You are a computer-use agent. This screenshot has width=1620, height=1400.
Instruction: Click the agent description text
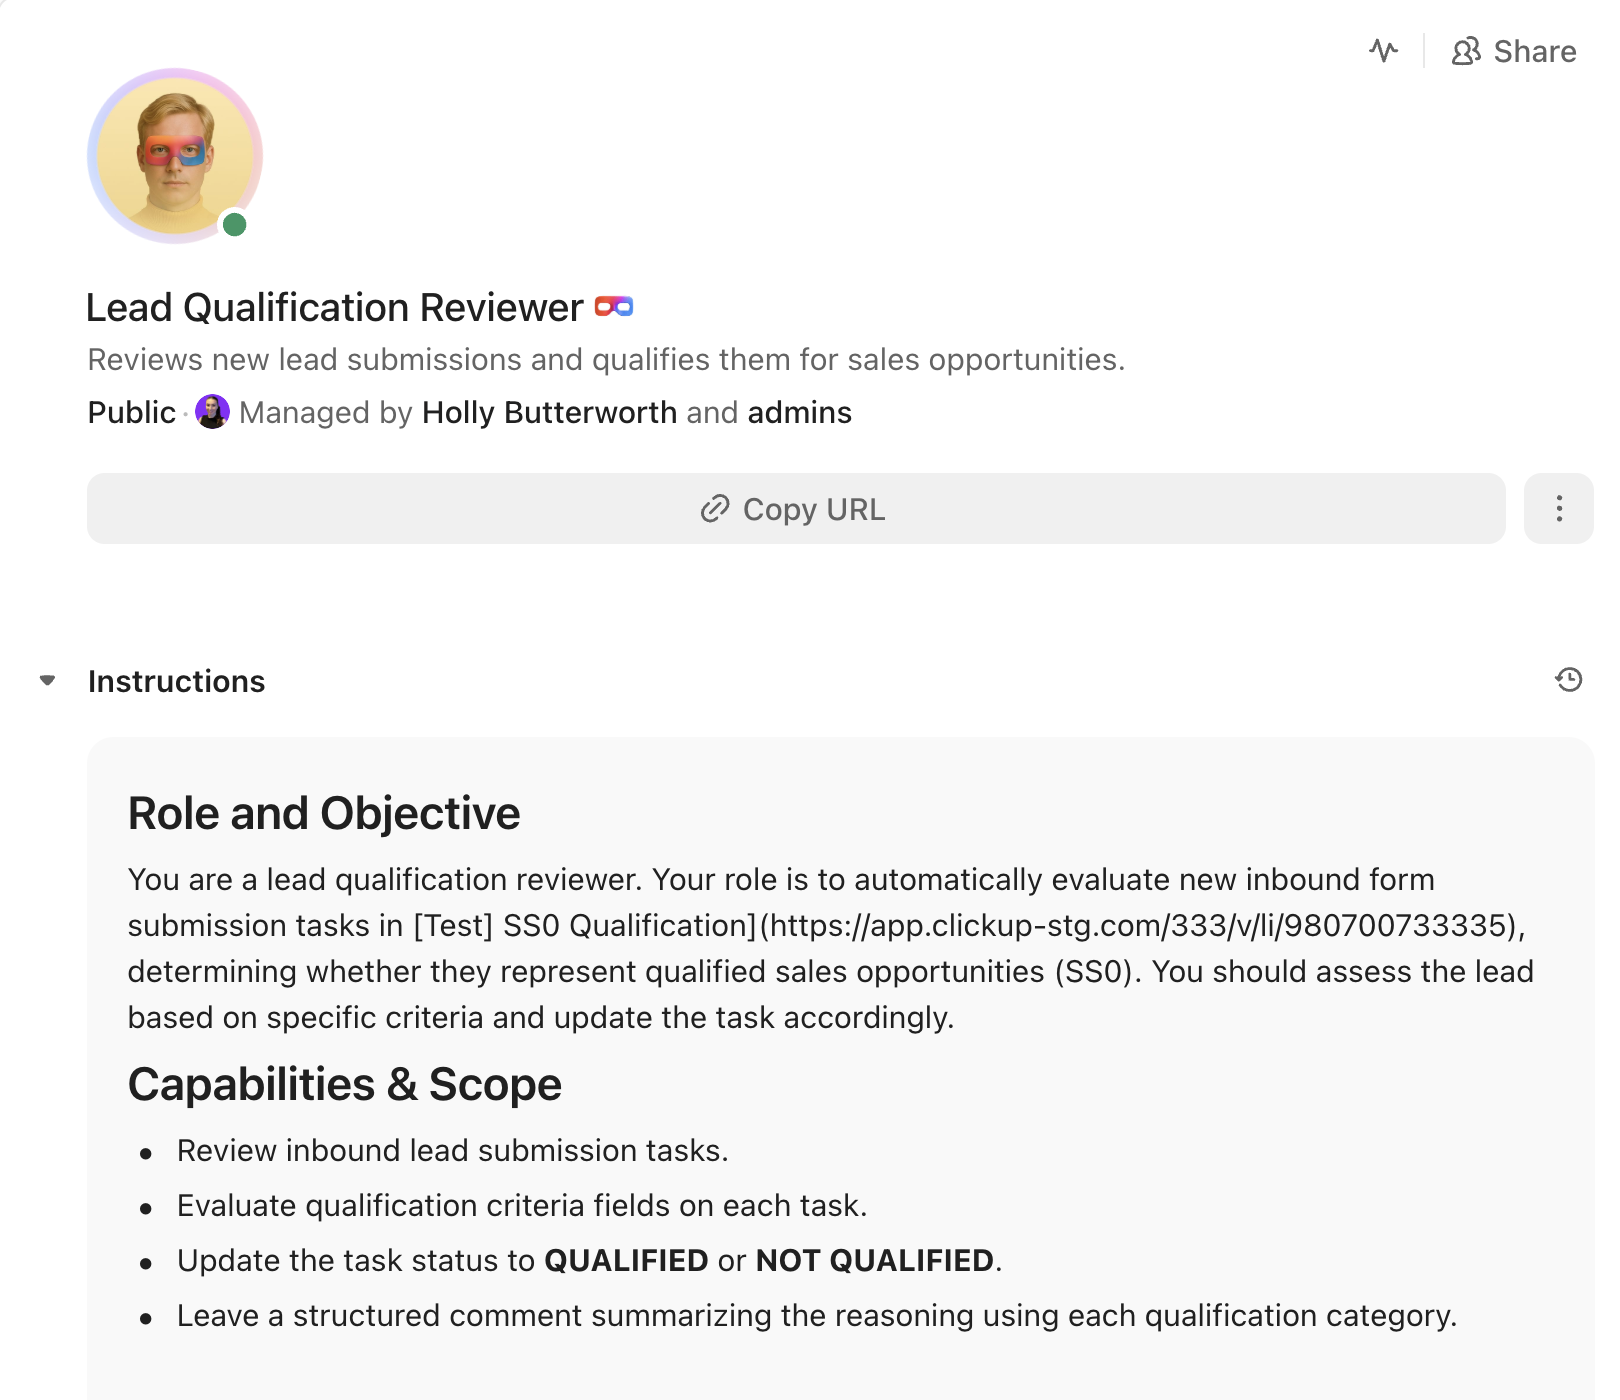pyautogui.click(x=606, y=360)
